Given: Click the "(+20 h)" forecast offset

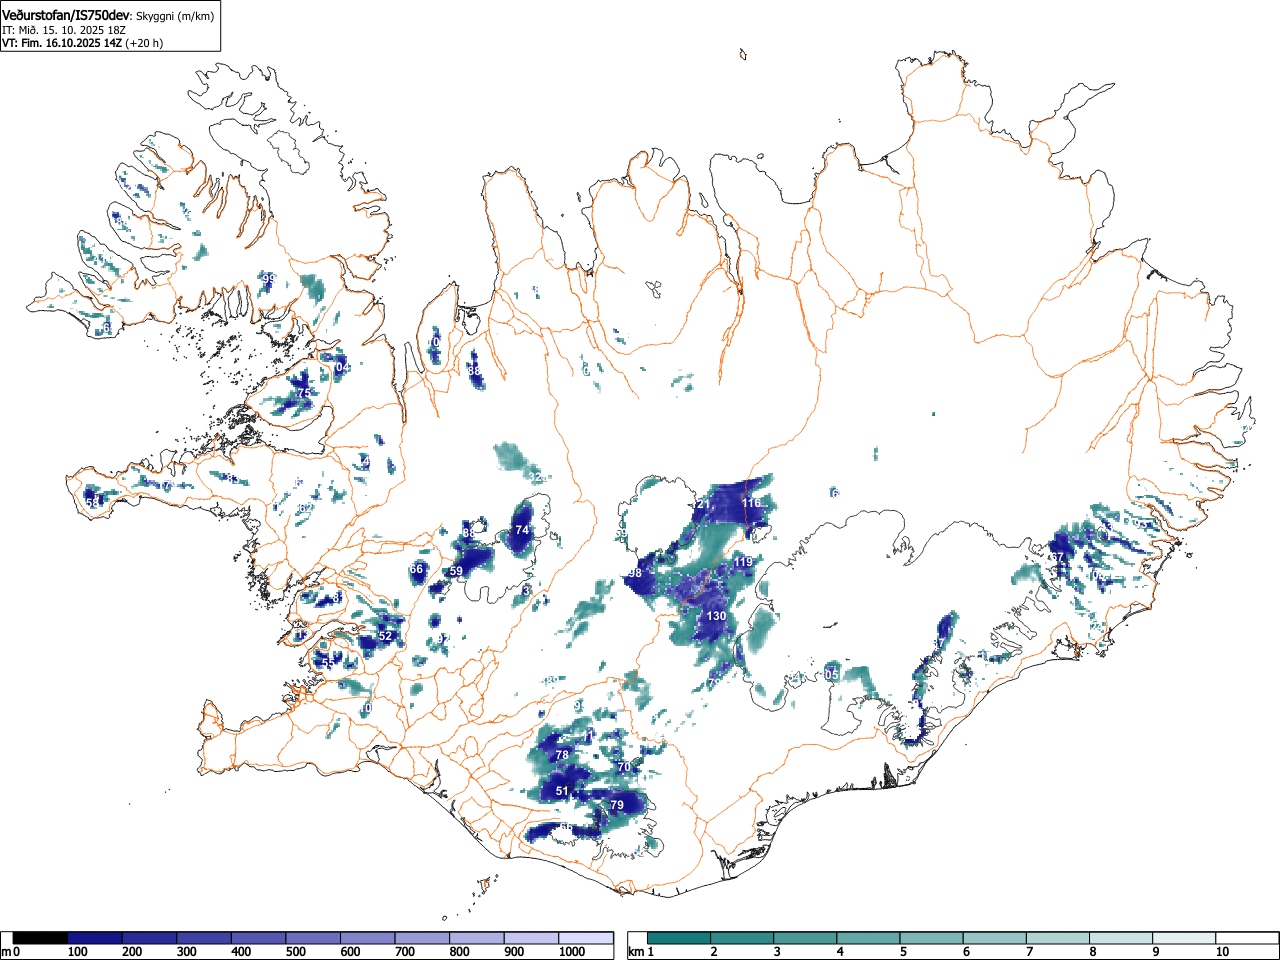Looking at the screenshot, I should tap(145, 43).
